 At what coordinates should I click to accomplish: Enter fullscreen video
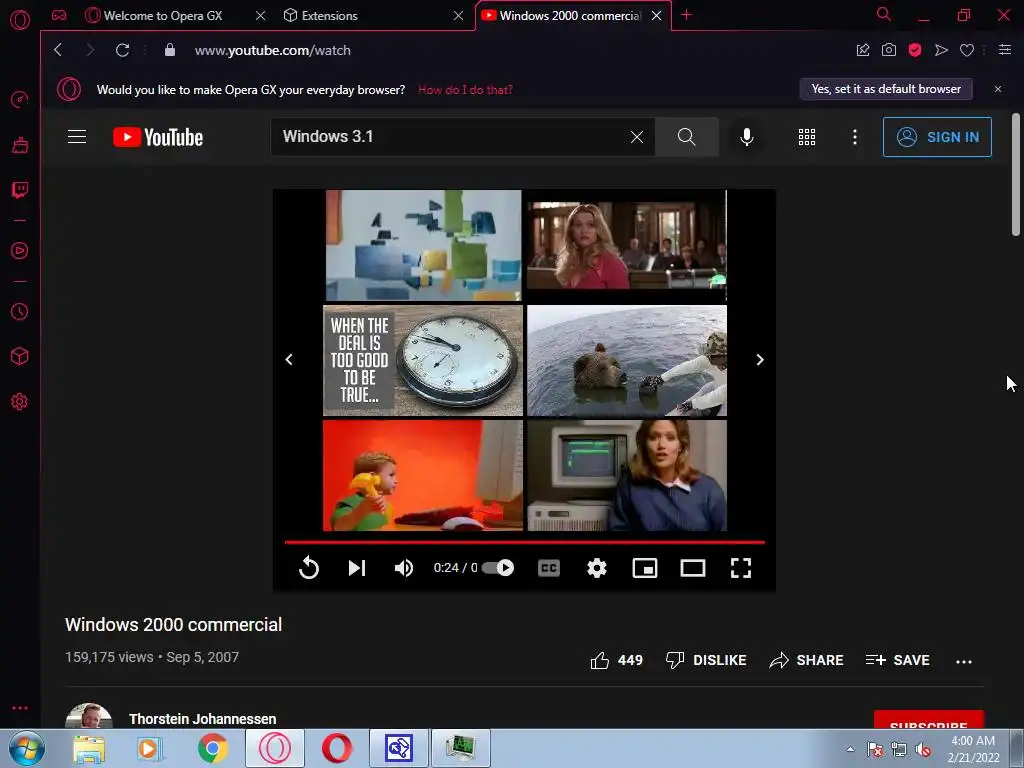(741, 568)
